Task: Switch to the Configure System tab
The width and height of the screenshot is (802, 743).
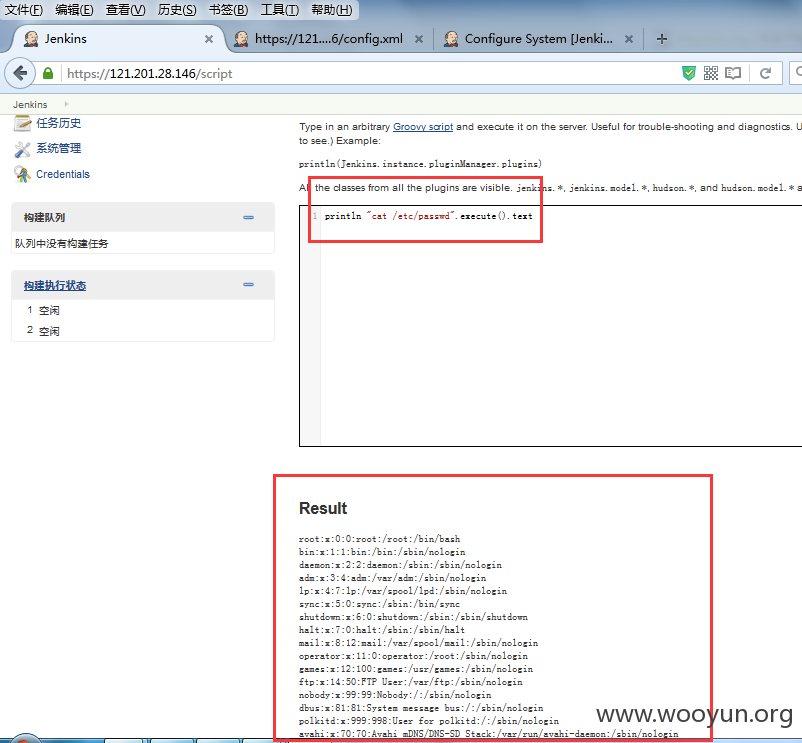Action: 539,39
